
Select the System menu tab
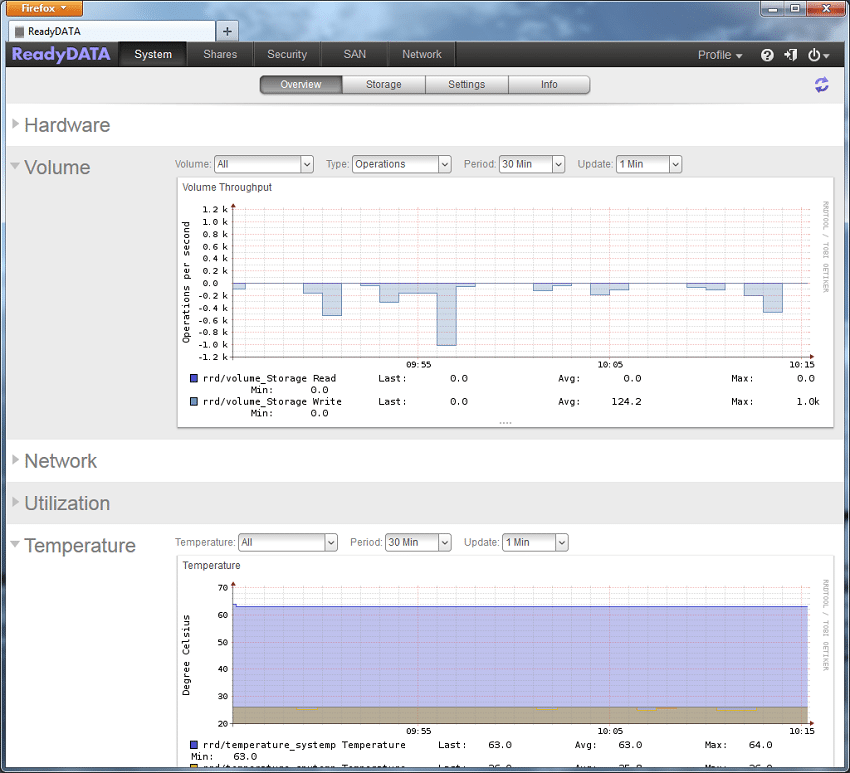(153, 54)
